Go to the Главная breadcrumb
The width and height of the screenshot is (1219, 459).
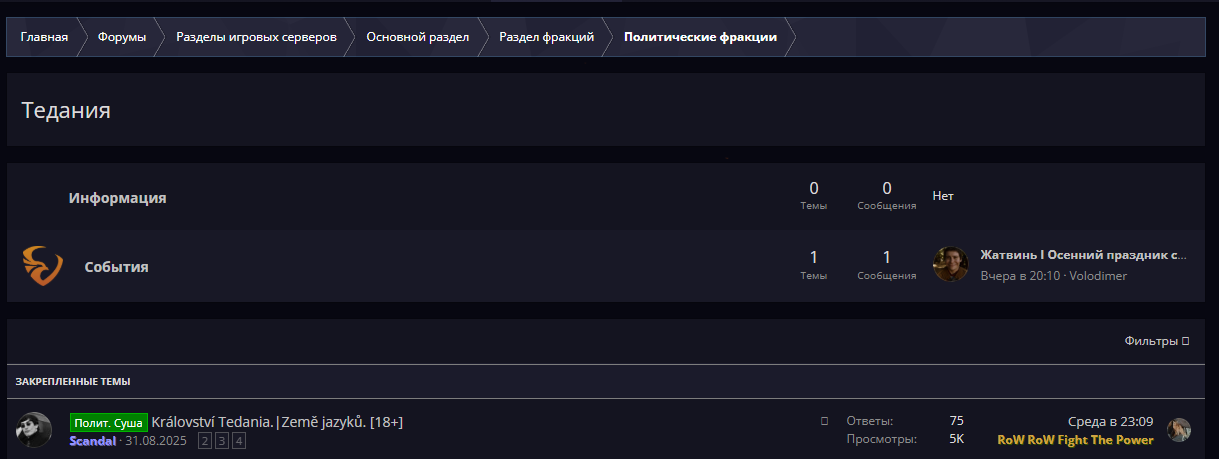click(x=44, y=37)
